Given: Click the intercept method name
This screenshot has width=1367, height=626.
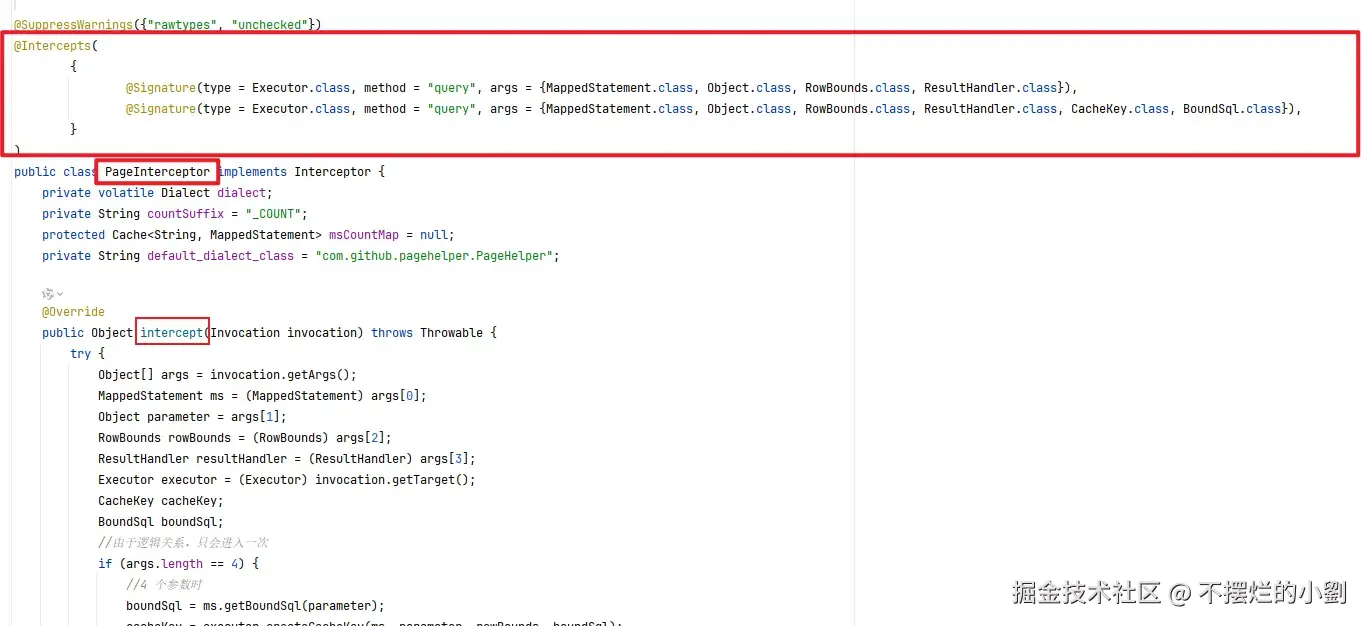Looking at the screenshot, I should click(x=172, y=333).
